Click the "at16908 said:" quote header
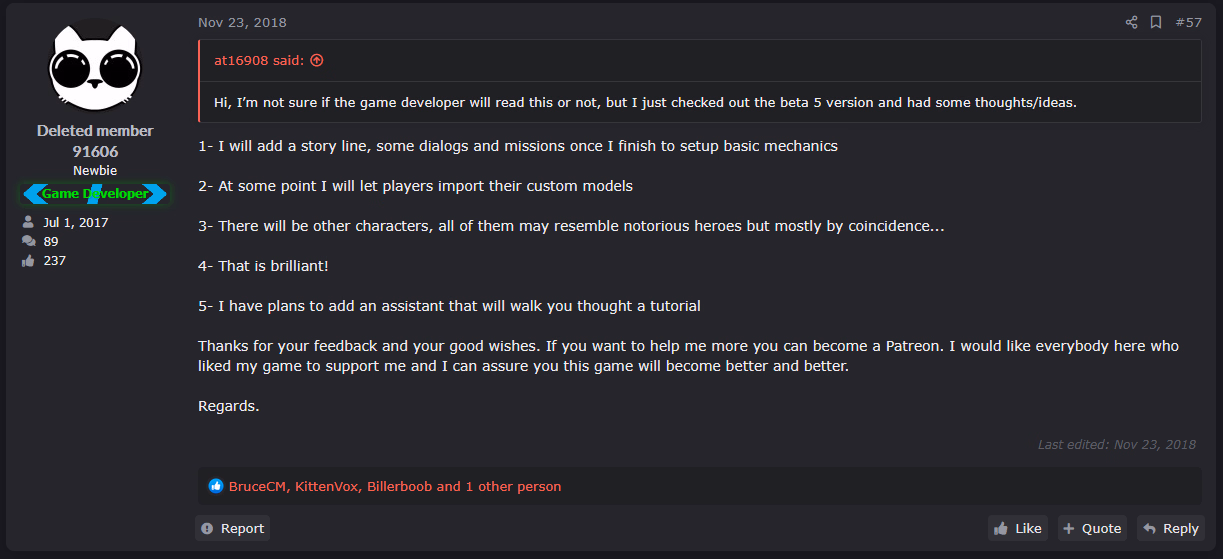The height and width of the screenshot is (559, 1223). point(260,60)
